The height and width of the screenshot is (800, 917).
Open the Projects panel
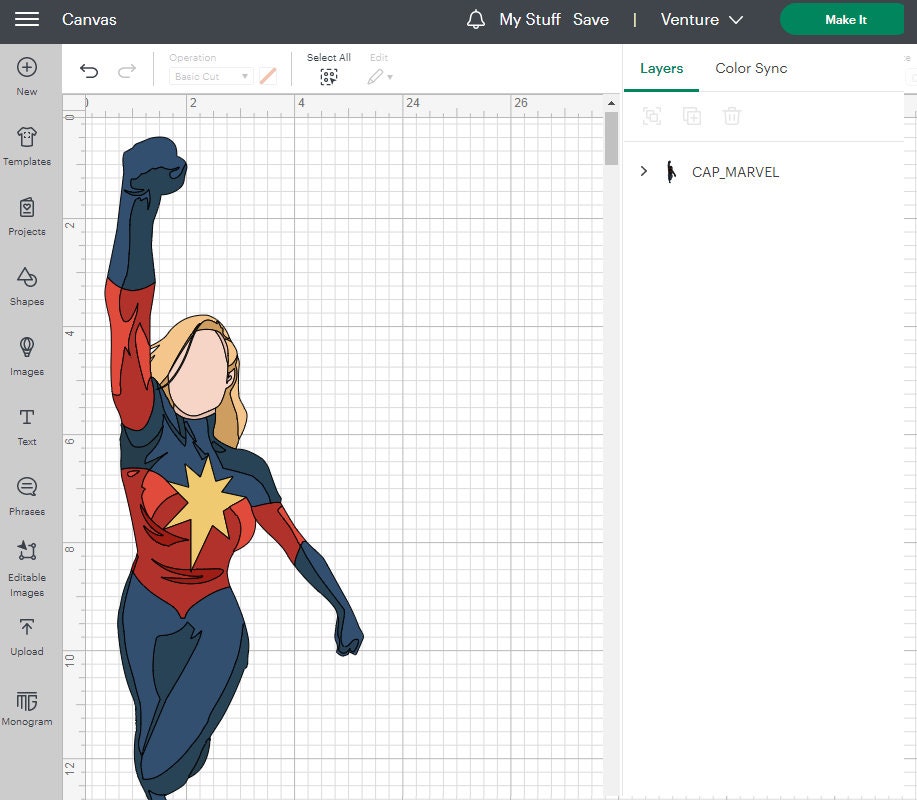[26, 214]
